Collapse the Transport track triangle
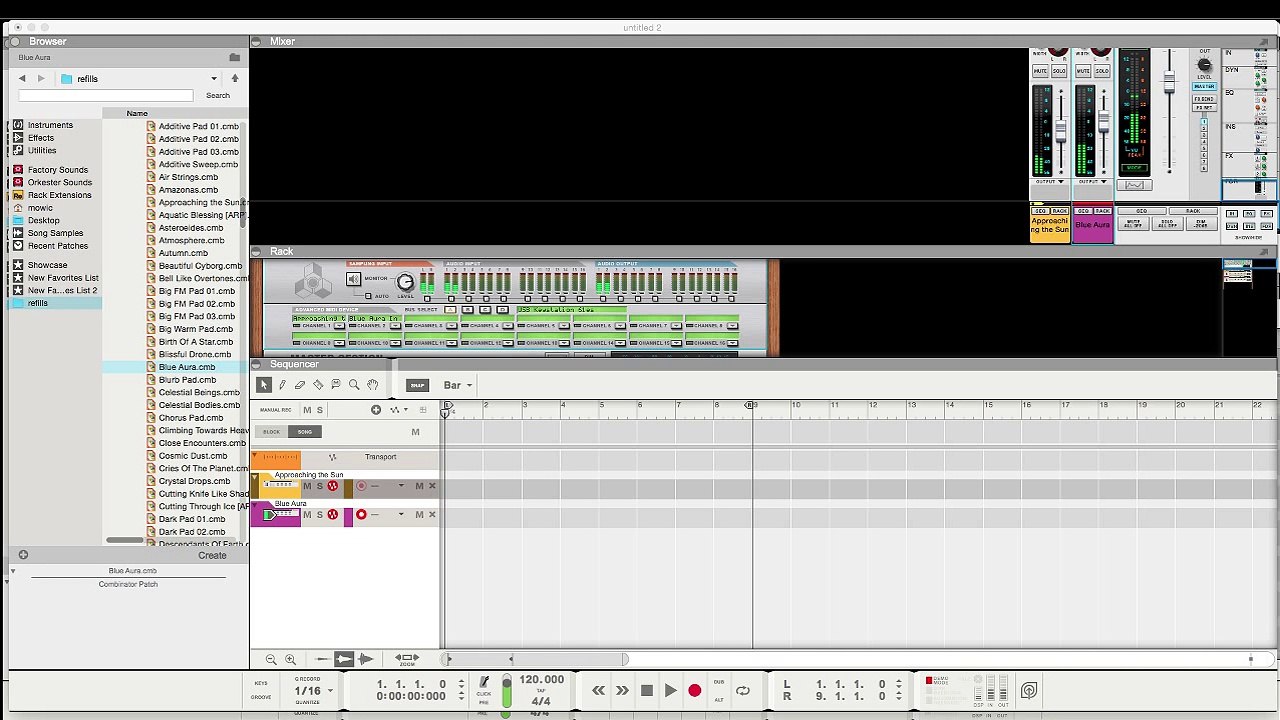 [255, 457]
